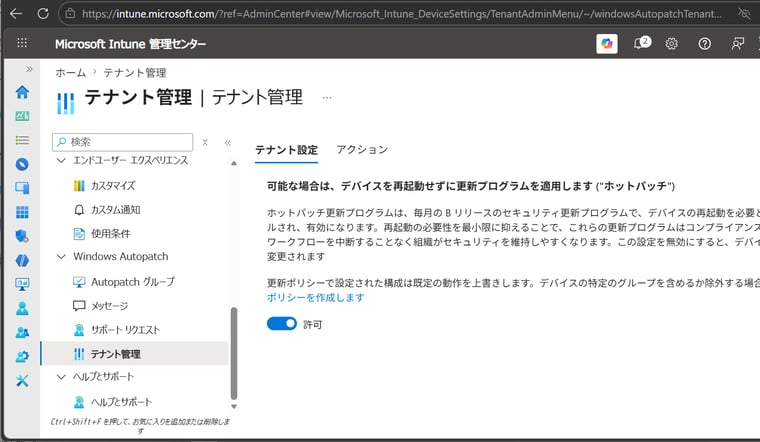This screenshot has height=442, width=760.
Task: Click the crossed-eye tracking icon in the address bar
Action: pos(744,14)
